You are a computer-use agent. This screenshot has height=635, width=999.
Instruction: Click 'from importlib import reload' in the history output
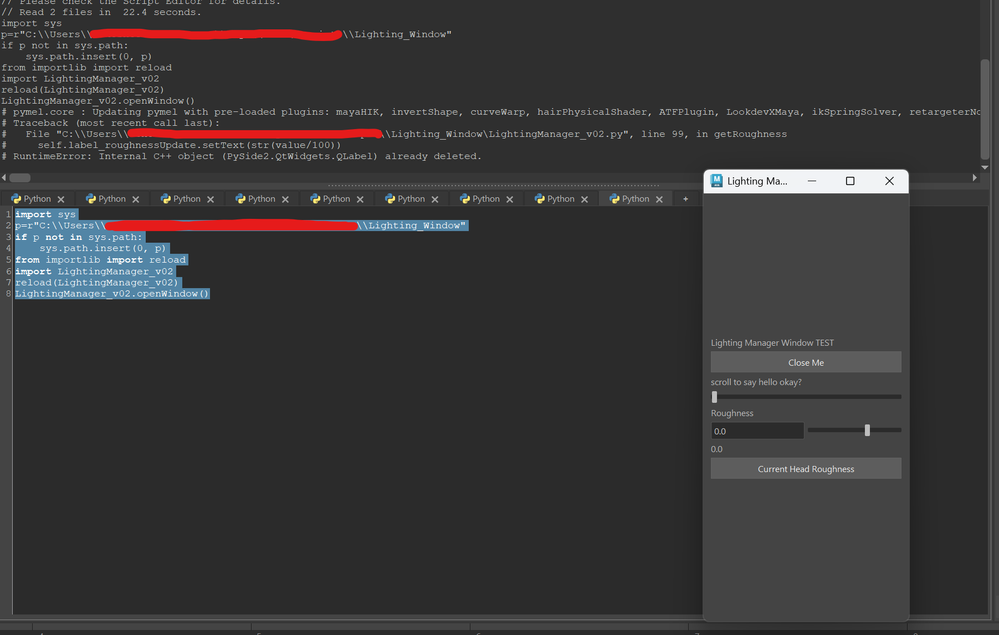[87, 68]
